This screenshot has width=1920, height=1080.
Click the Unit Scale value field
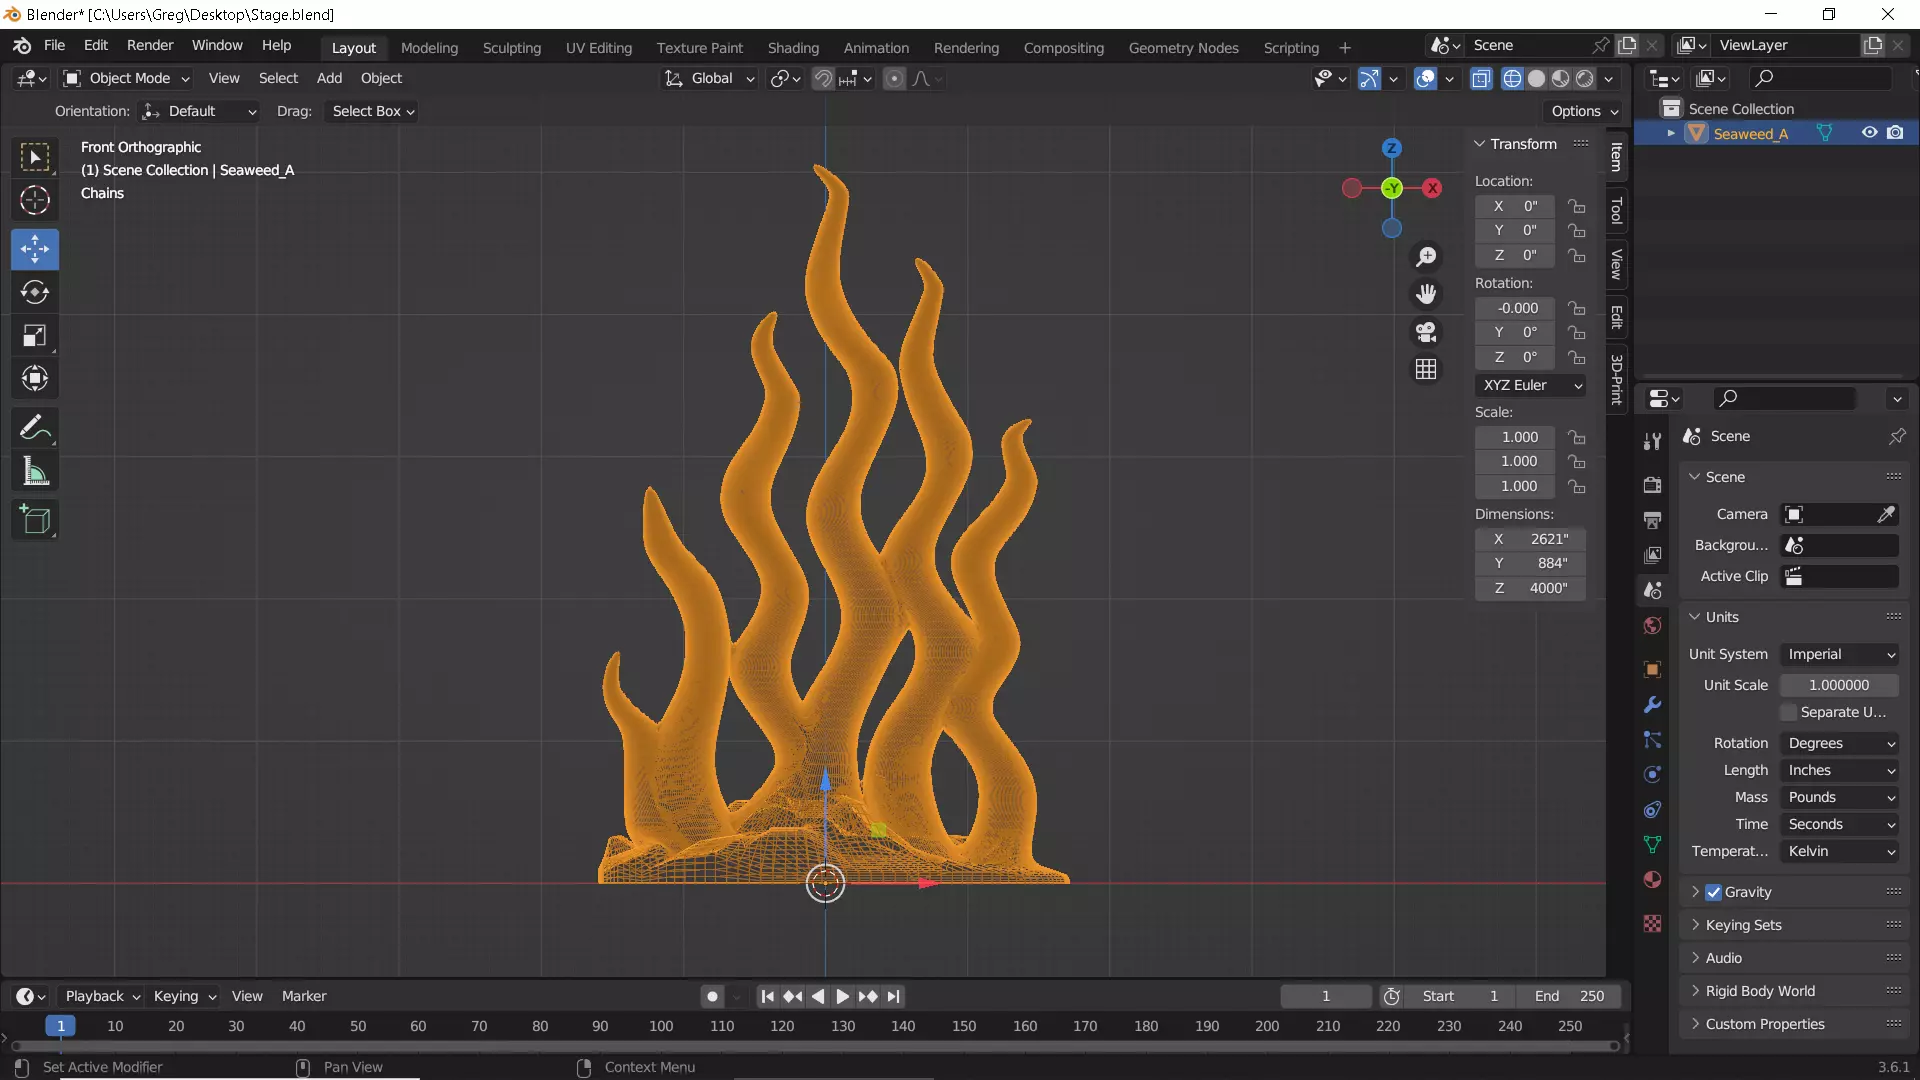coord(1838,685)
